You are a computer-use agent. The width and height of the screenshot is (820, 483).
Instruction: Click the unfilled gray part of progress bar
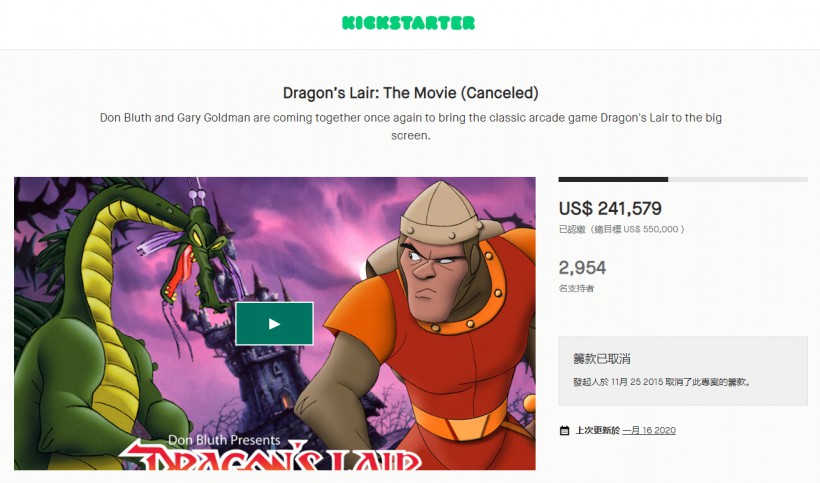point(738,179)
